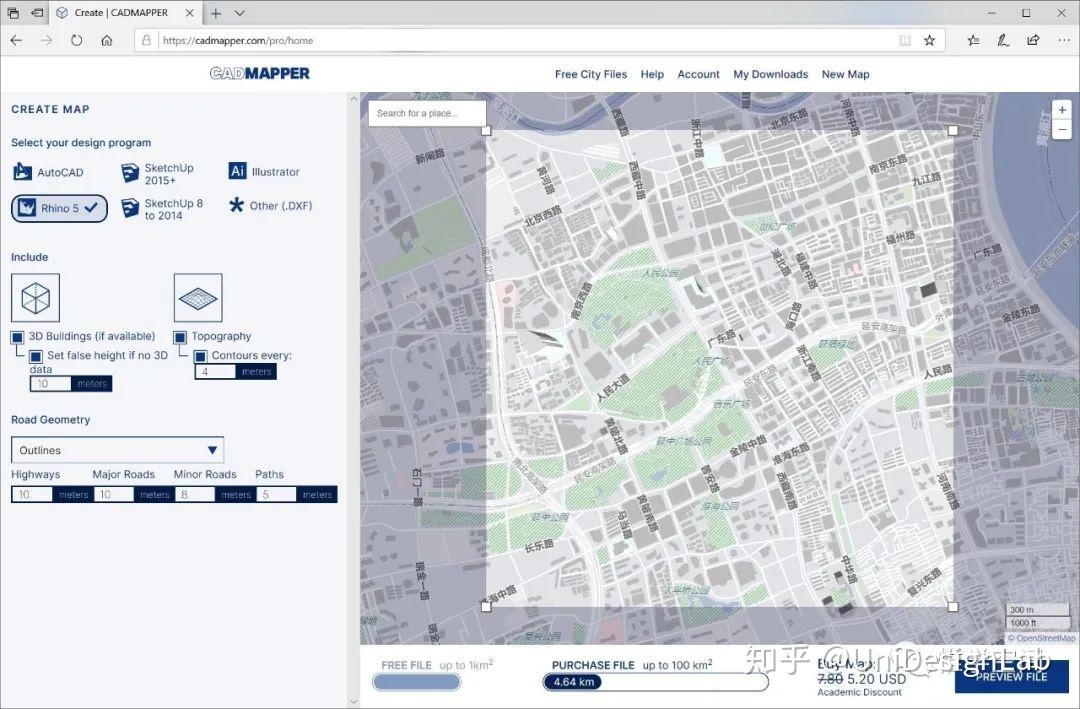Click the top-right selection handle on map
Viewport: 1080px width, 709px height.
point(953,130)
